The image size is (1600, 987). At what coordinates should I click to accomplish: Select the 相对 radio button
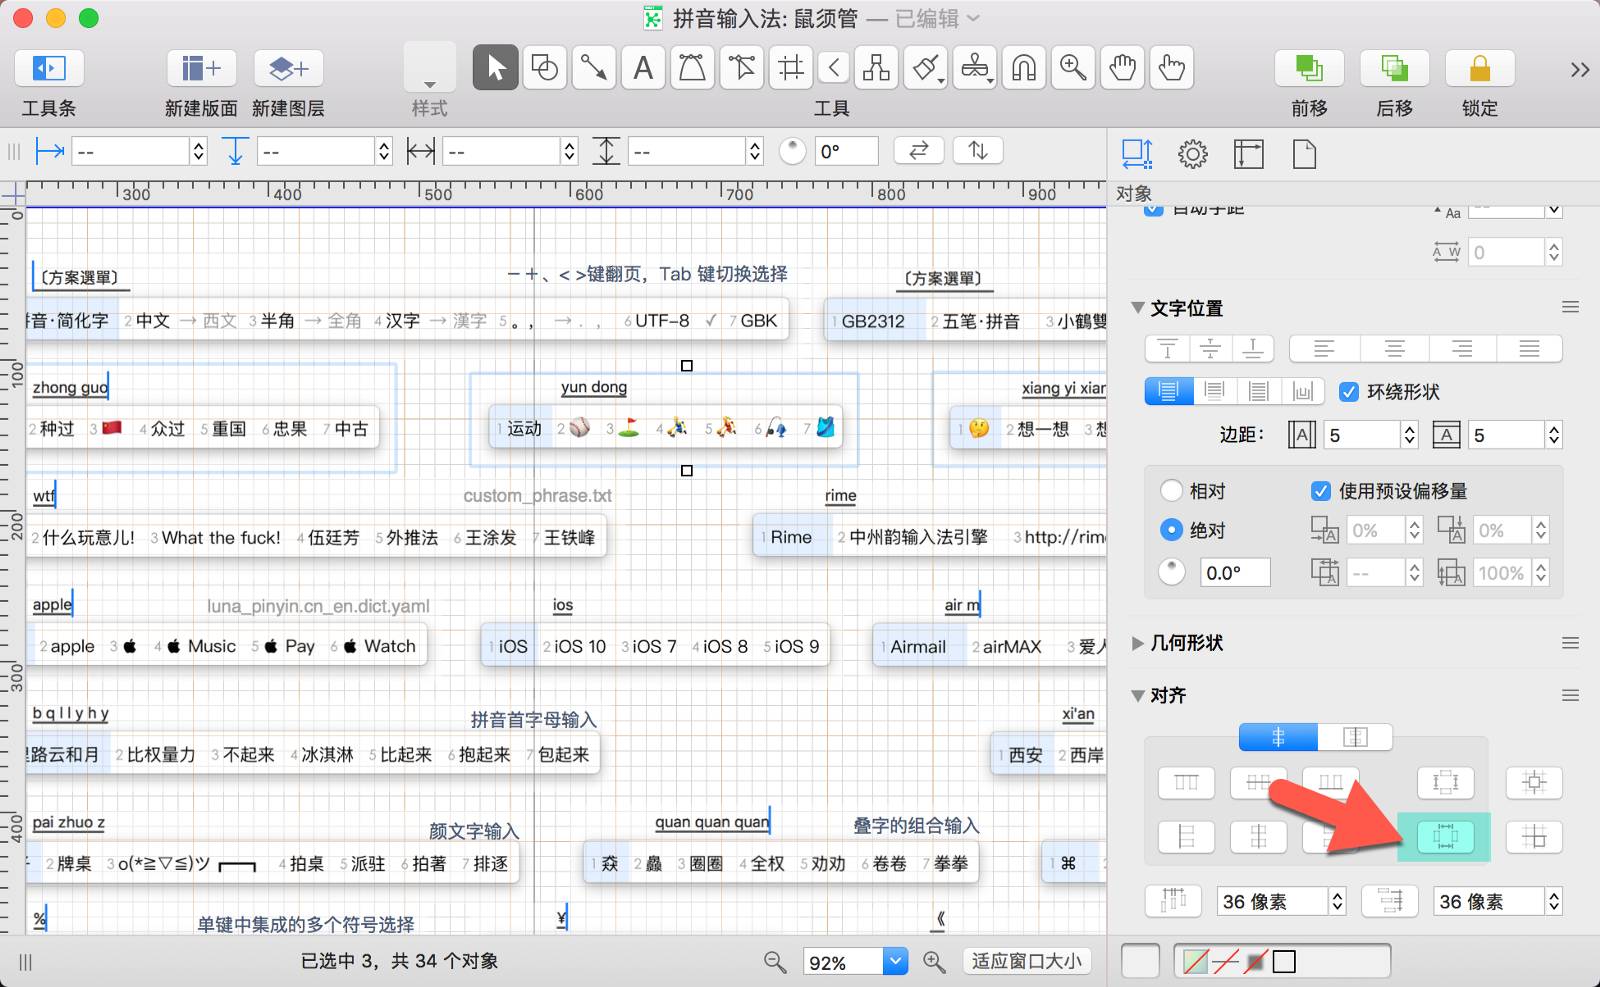coord(1171,491)
